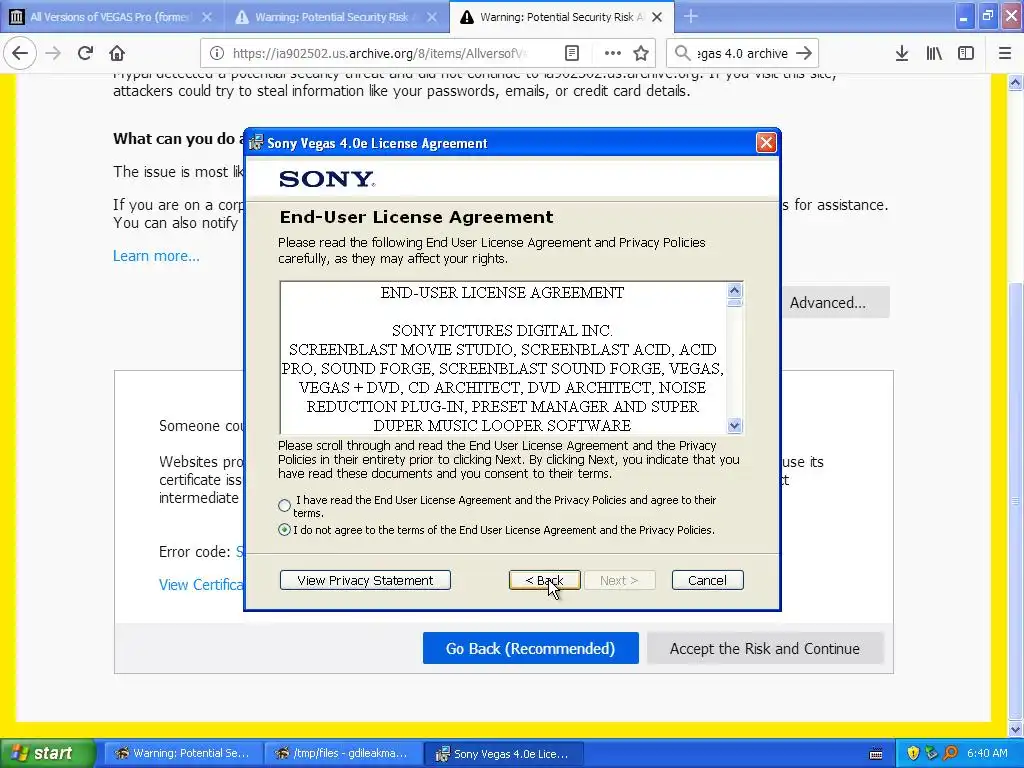
Task: Click Accept the Risk and Continue
Action: pos(765,648)
